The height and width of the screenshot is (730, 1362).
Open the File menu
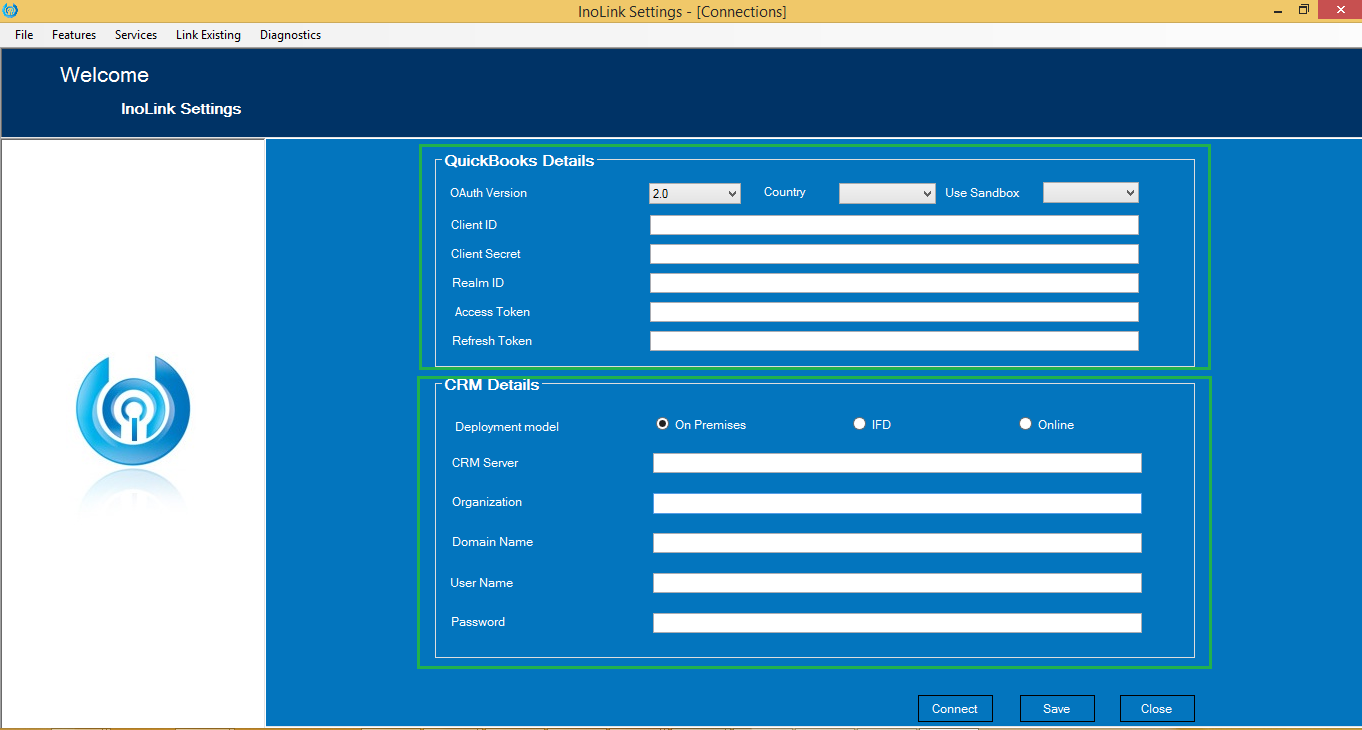tap(24, 35)
